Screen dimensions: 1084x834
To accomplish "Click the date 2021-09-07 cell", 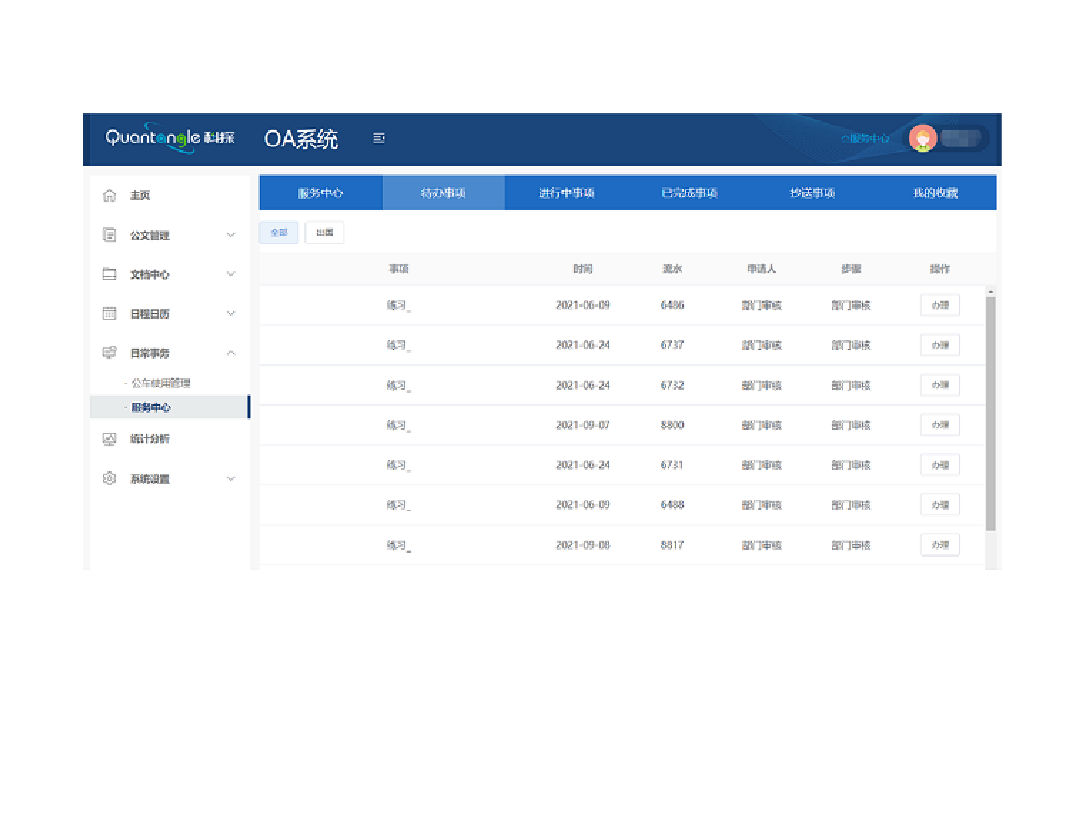I will 583,425.
